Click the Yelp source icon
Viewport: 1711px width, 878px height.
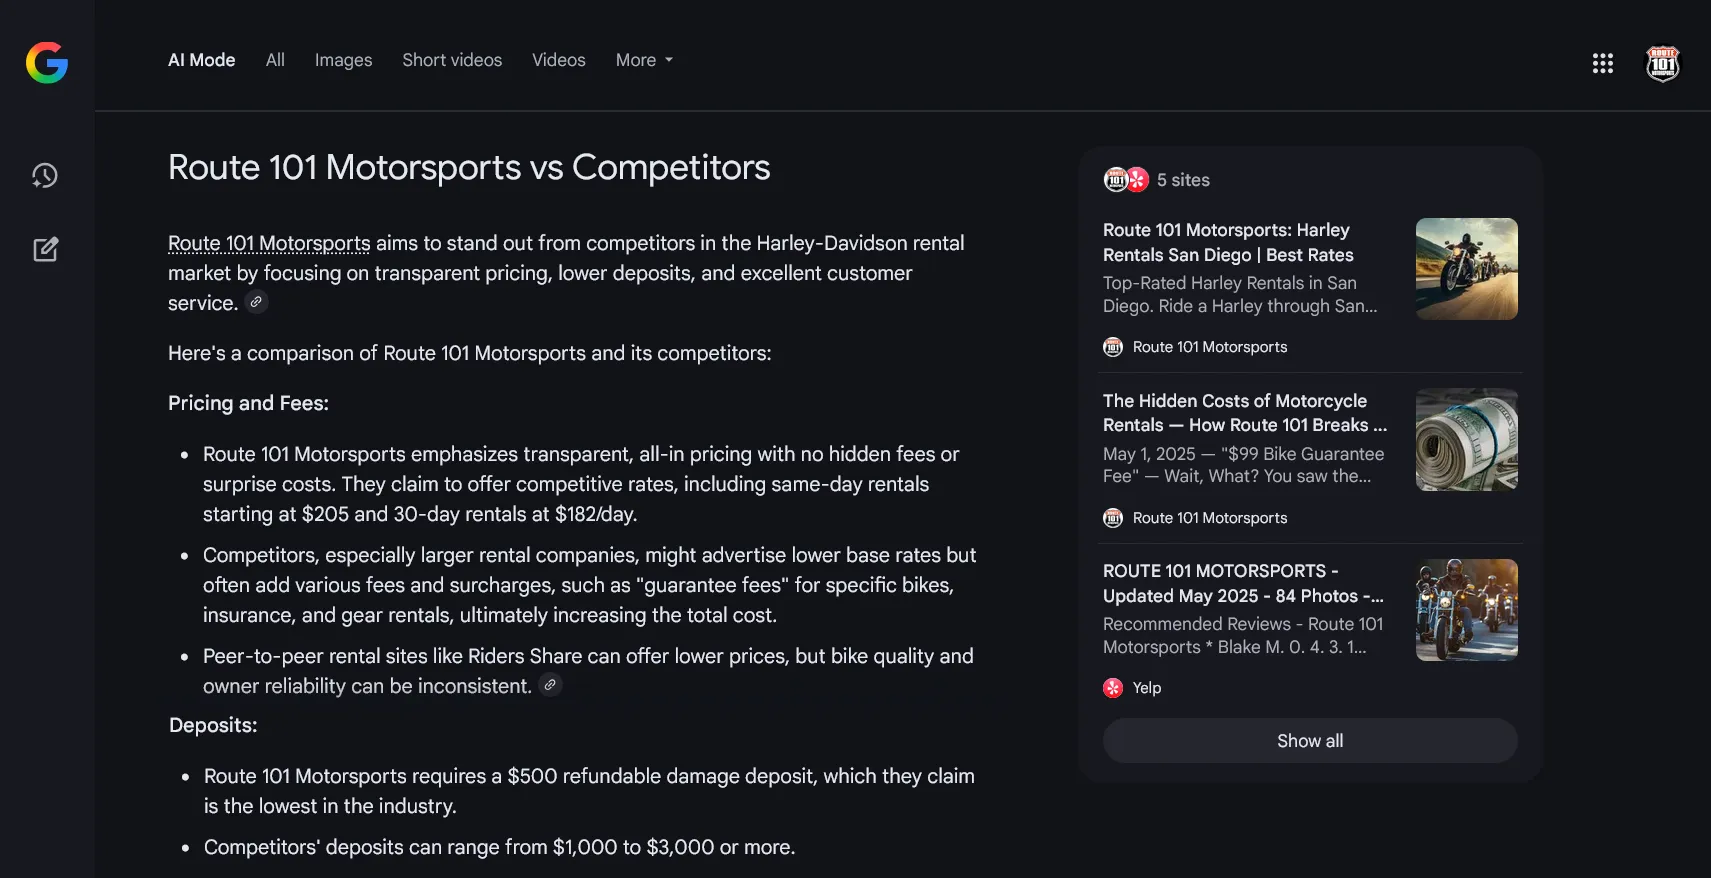pyautogui.click(x=1113, y=688)
